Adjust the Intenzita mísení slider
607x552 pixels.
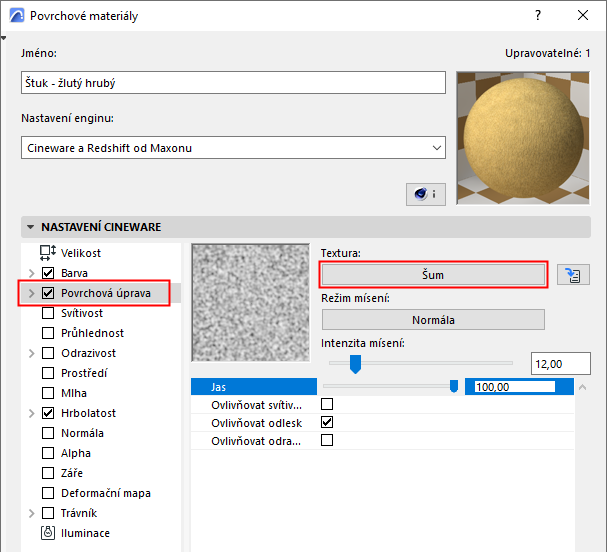tap(355, 364)
